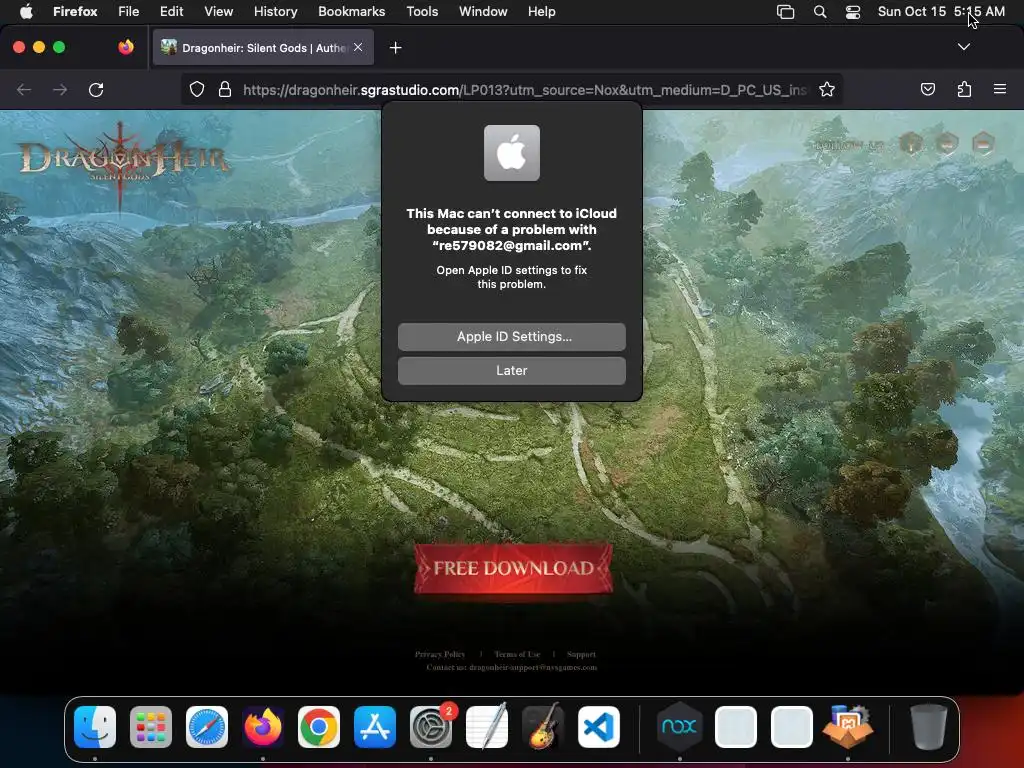Open the Firefox extensions panel
1024x768 pixels.
[964, 89]
